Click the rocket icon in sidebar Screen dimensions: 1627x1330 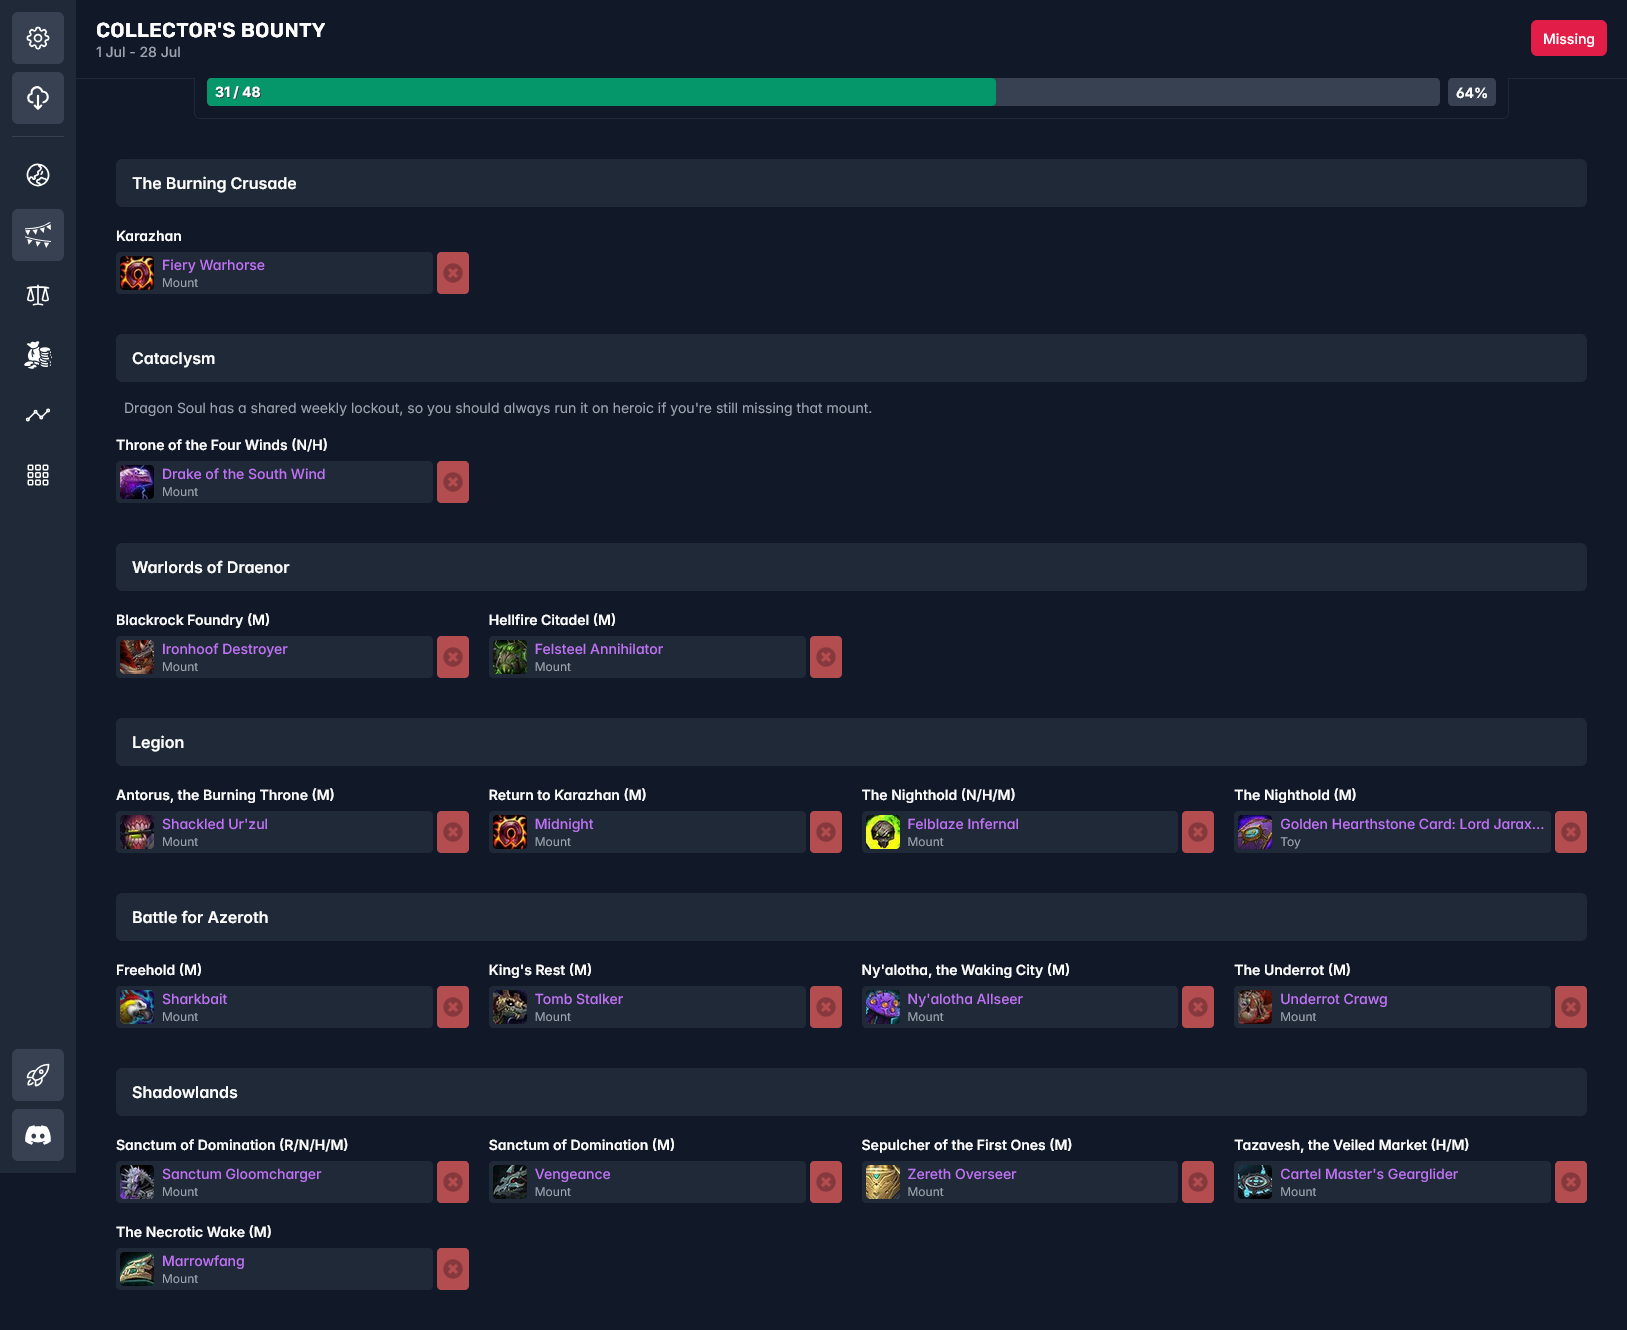point(38,1075)
